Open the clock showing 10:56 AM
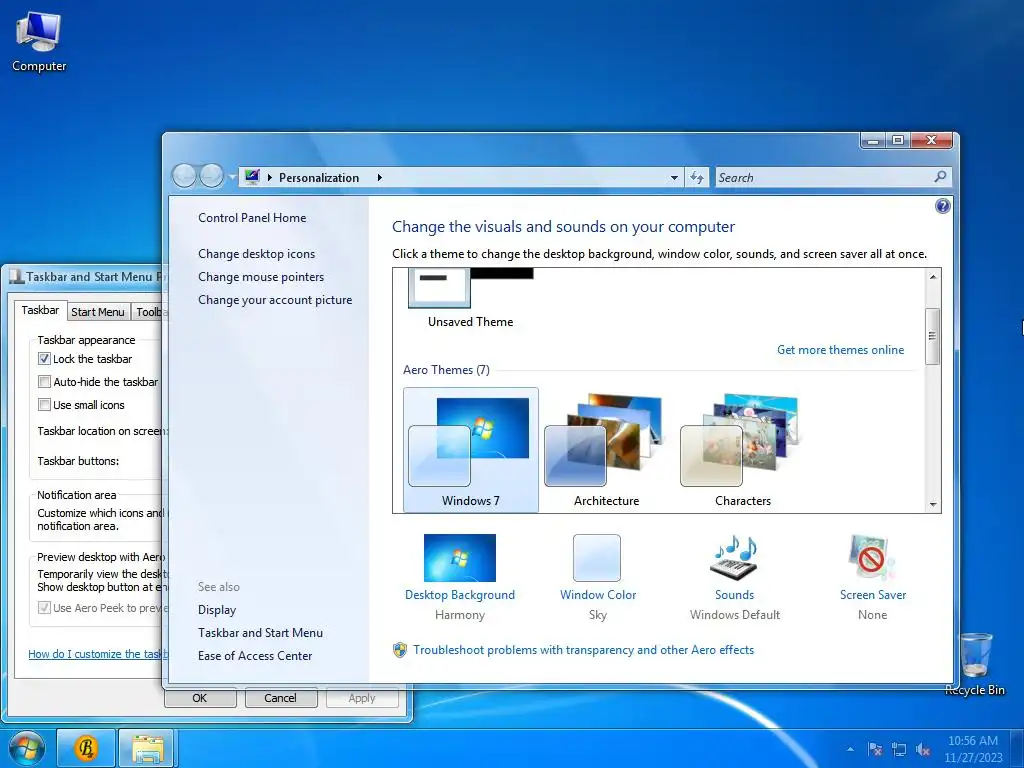The image size is (1024, 768). [x=973, y=749]
